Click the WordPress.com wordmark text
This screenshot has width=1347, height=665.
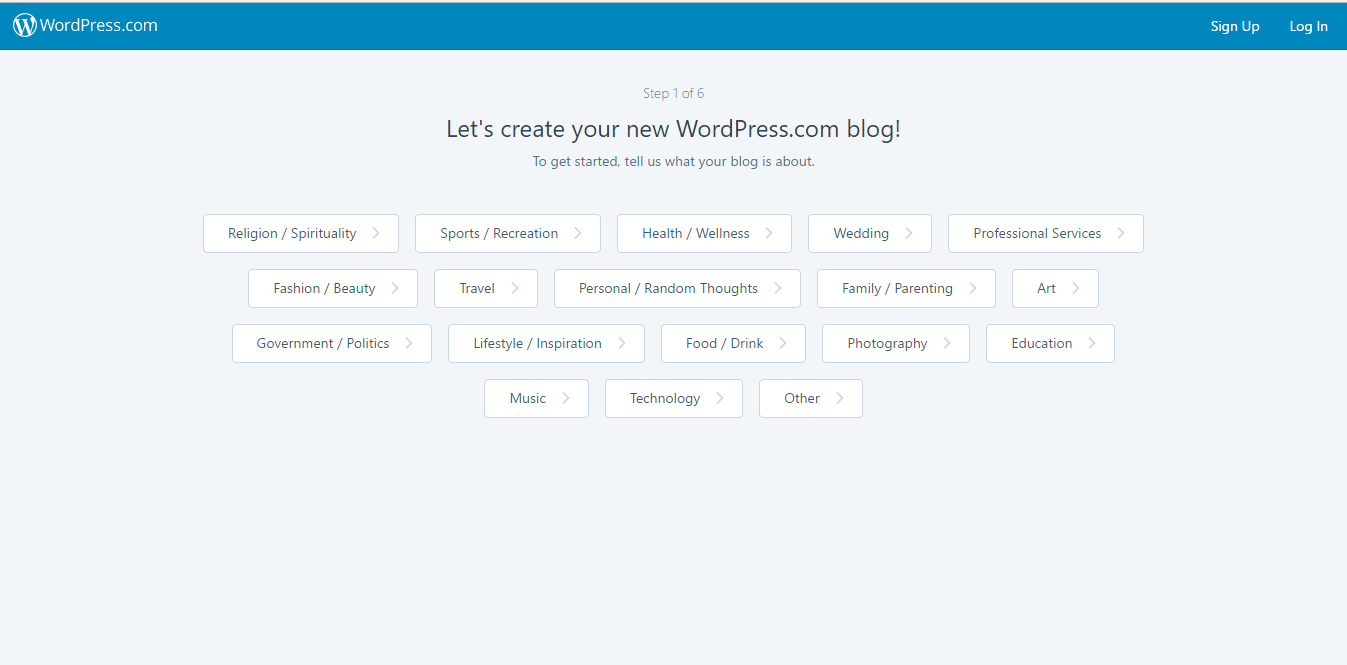[x=99, y=26]
